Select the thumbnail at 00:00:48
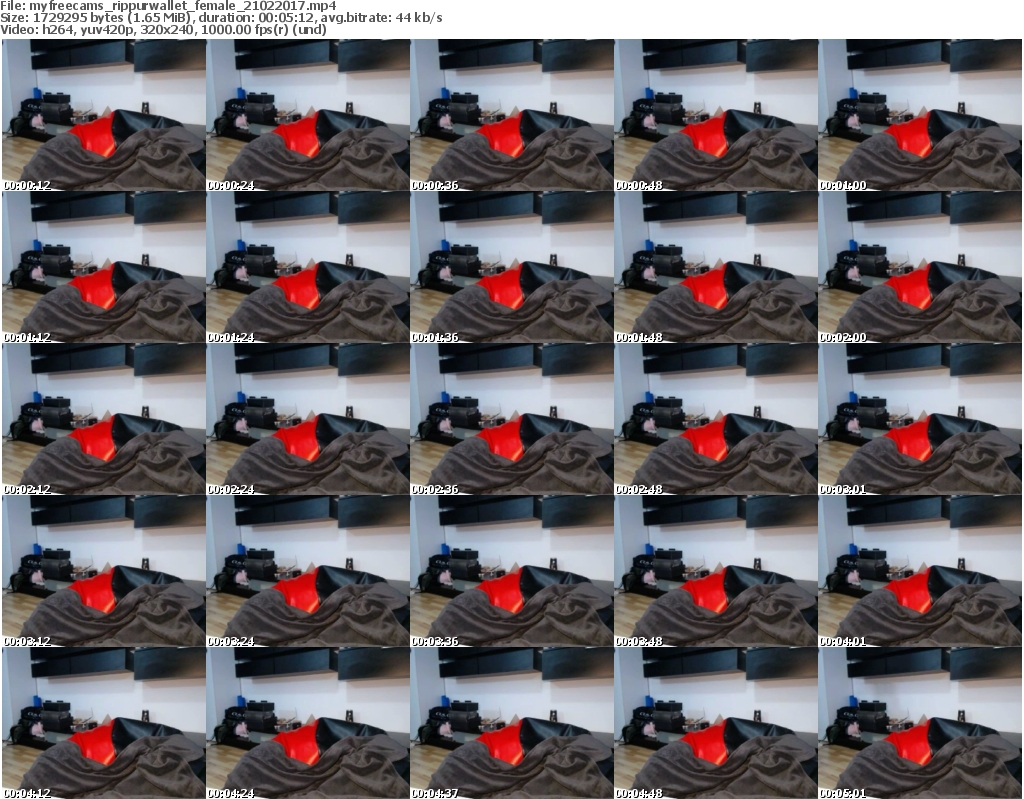The image size is (1024, 799). [x=716, y=115]
